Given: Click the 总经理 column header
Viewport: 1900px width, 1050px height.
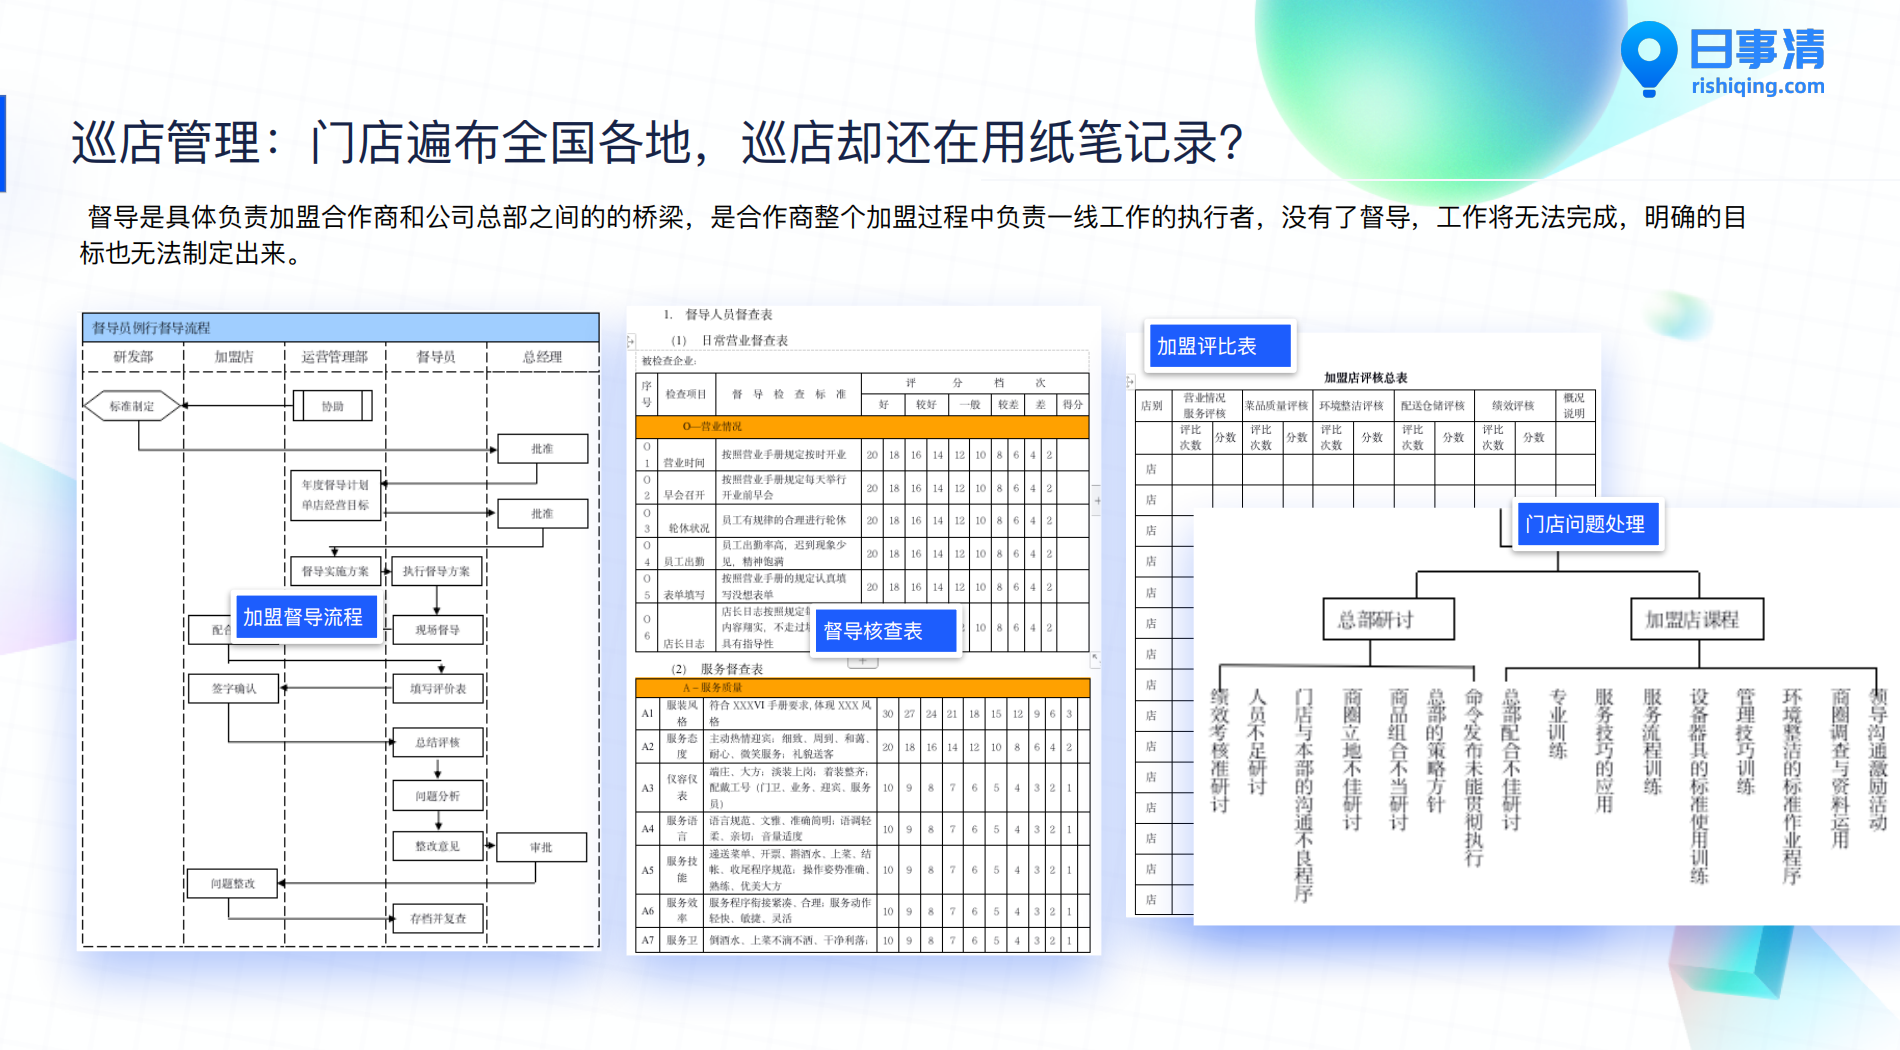Looking at the screenshot, I should [542, 357].
